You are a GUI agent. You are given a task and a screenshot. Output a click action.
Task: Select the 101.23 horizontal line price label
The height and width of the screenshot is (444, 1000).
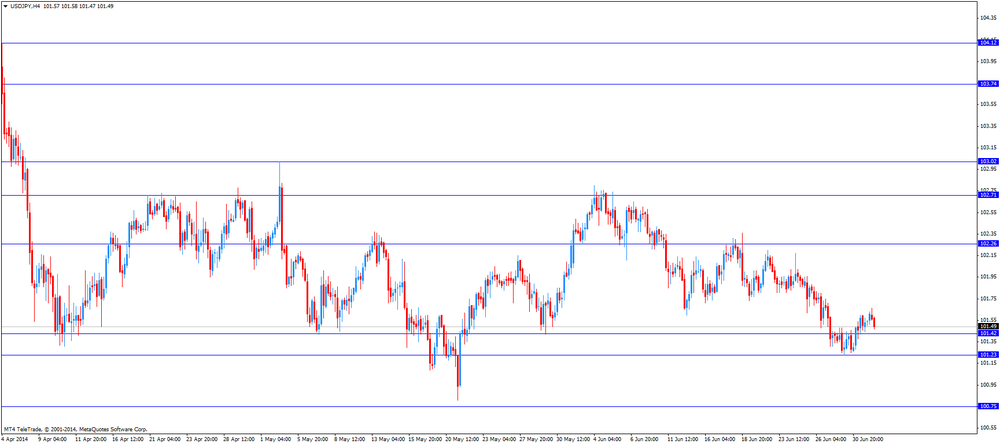point(988,355)
